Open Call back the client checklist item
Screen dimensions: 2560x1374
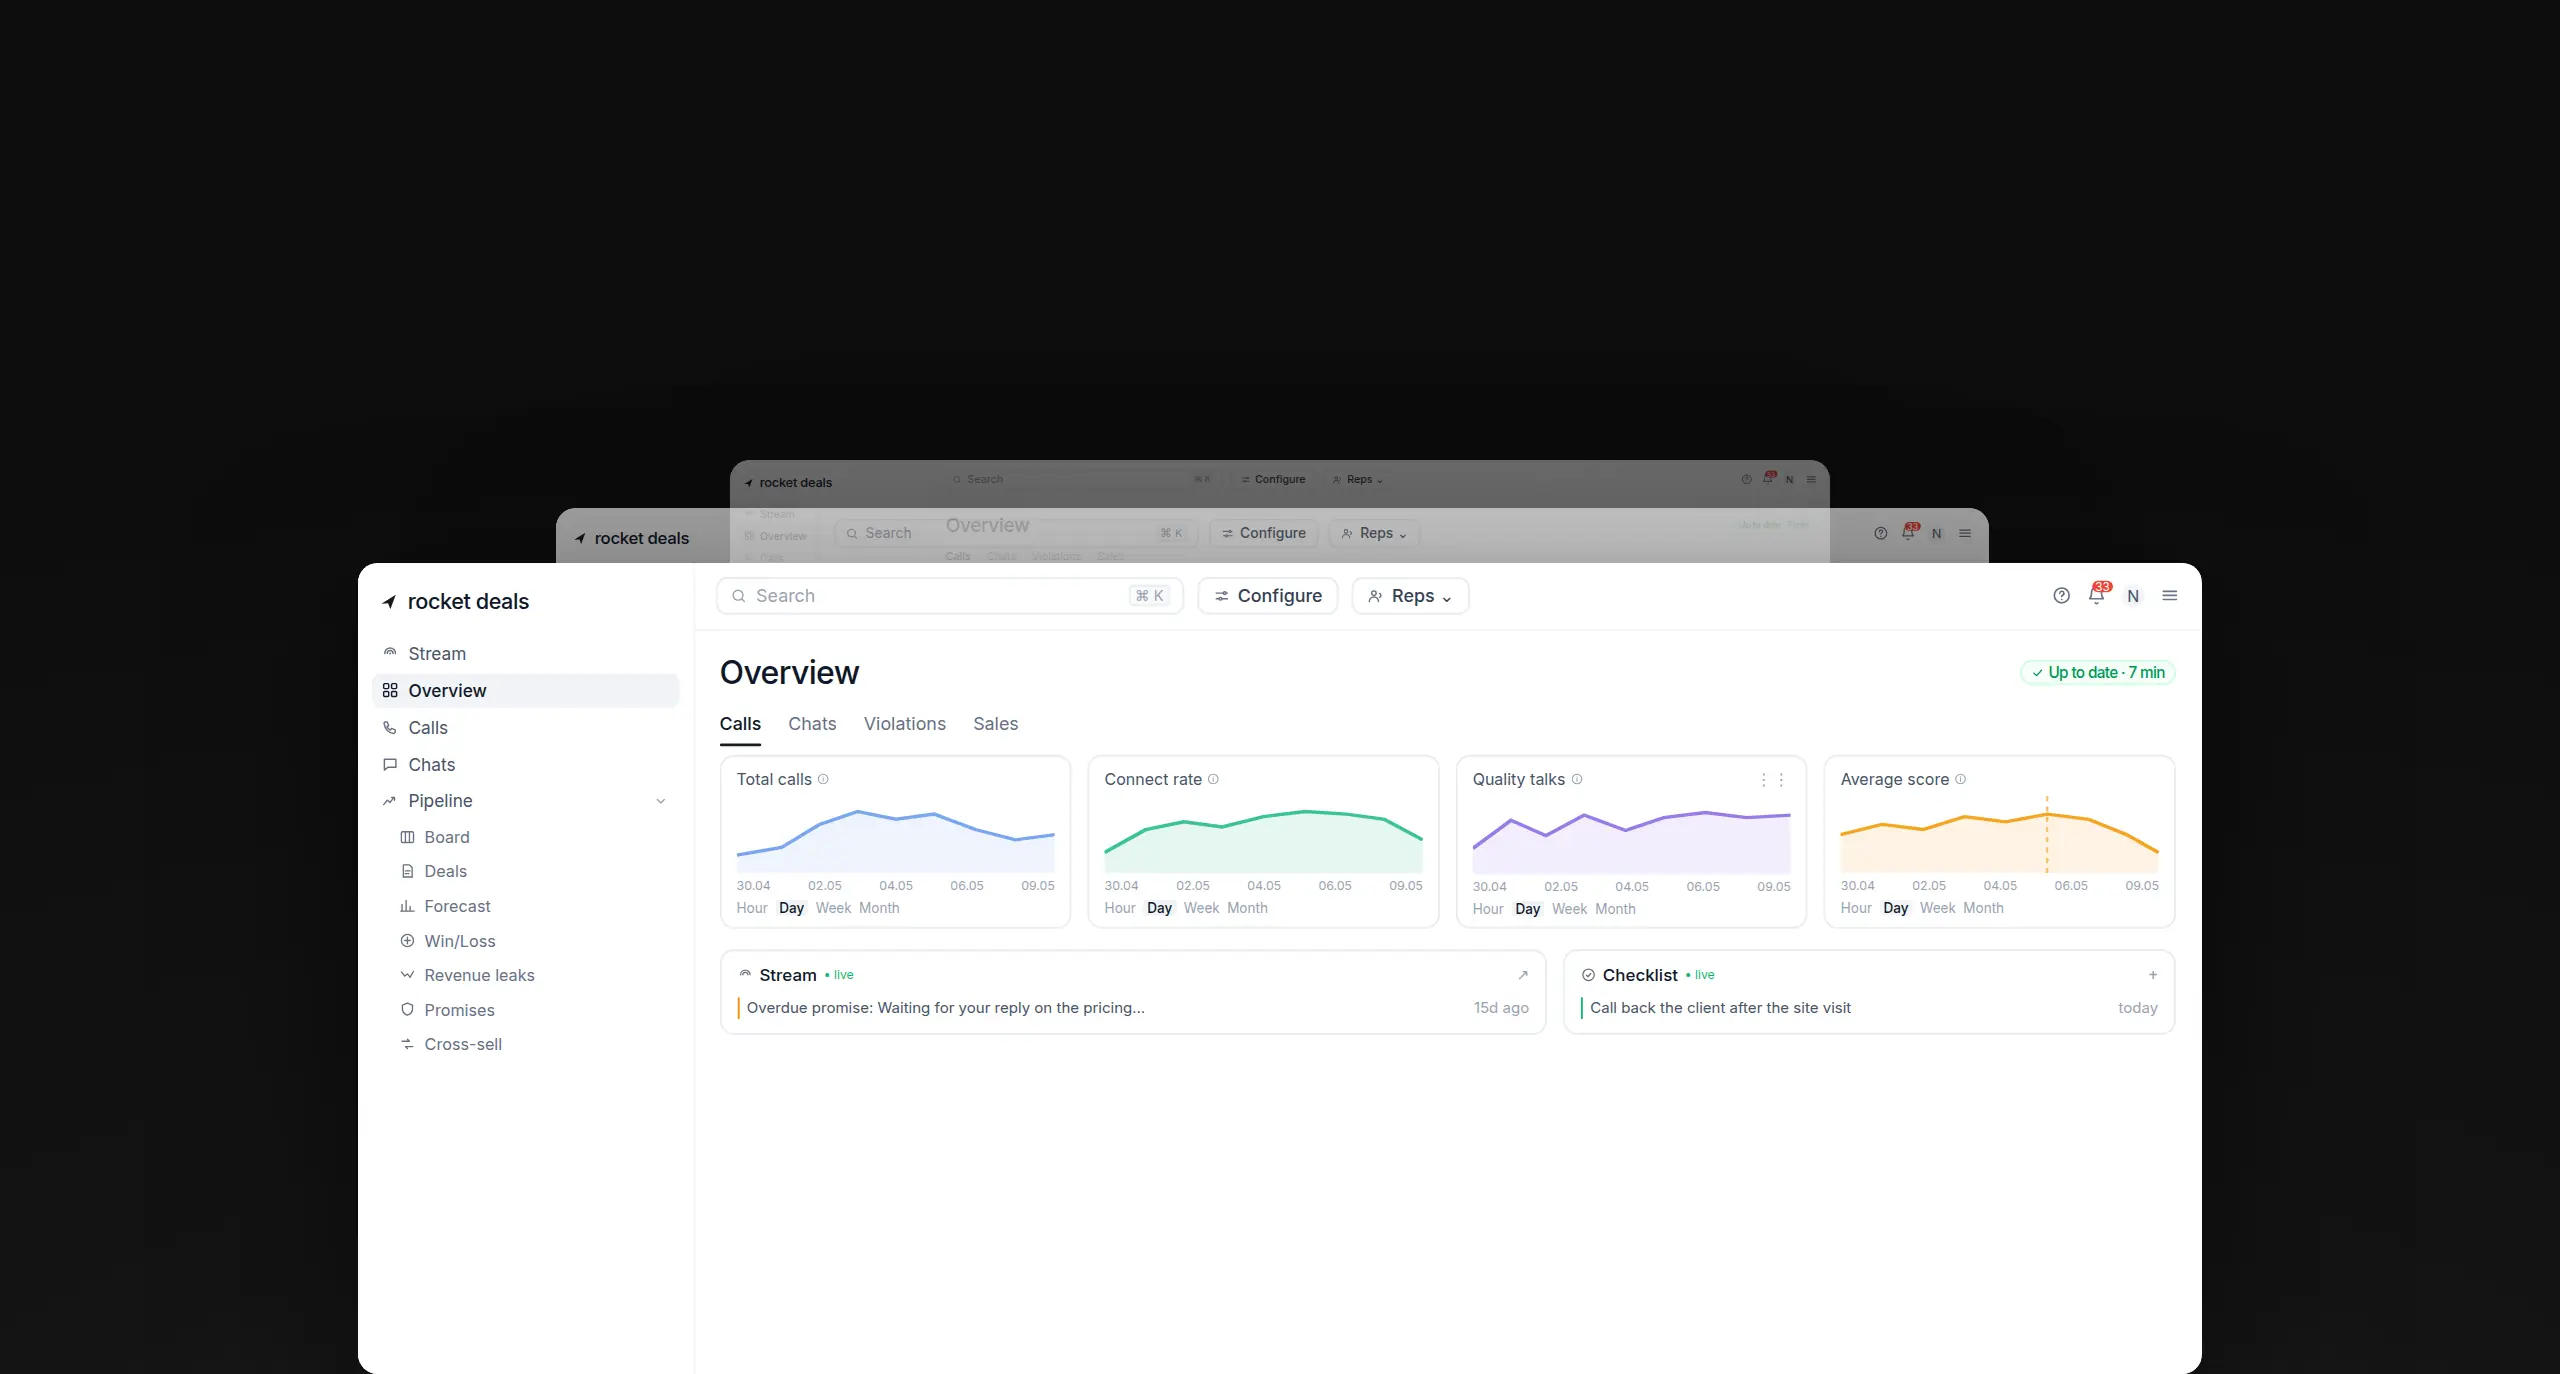[1869, 1008]
